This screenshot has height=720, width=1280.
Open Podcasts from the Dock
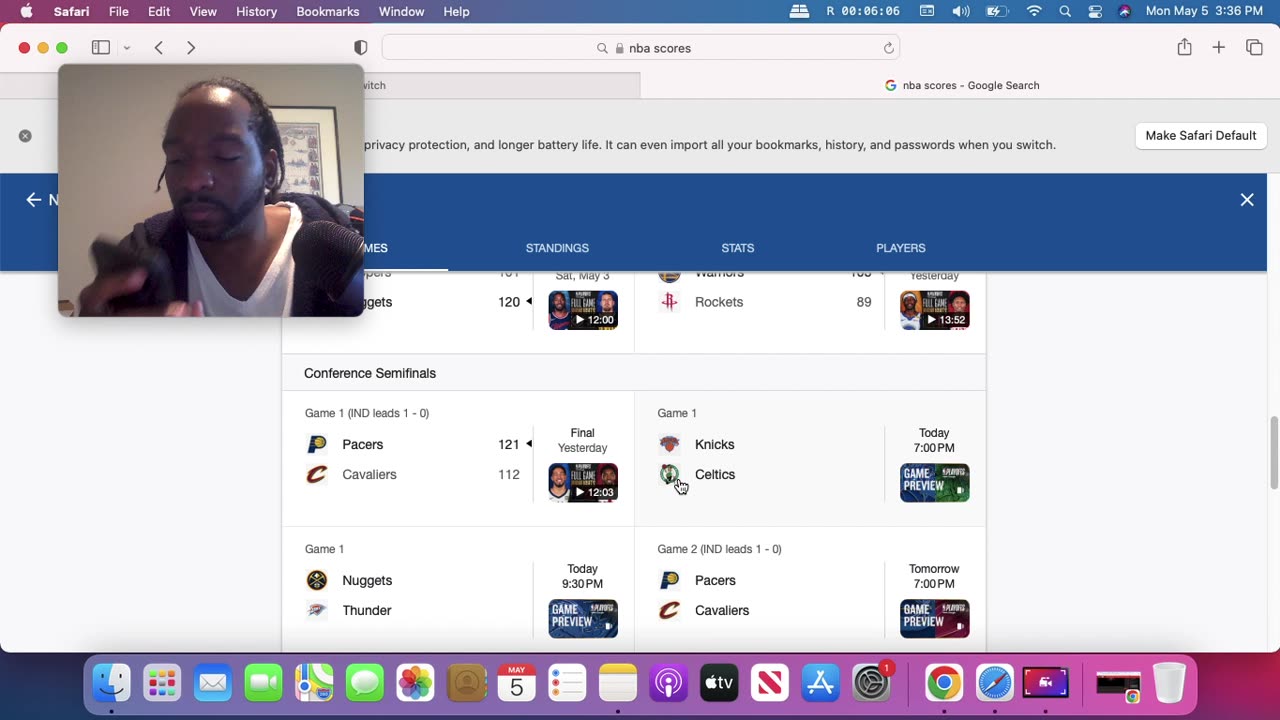(x=668, y=683)
